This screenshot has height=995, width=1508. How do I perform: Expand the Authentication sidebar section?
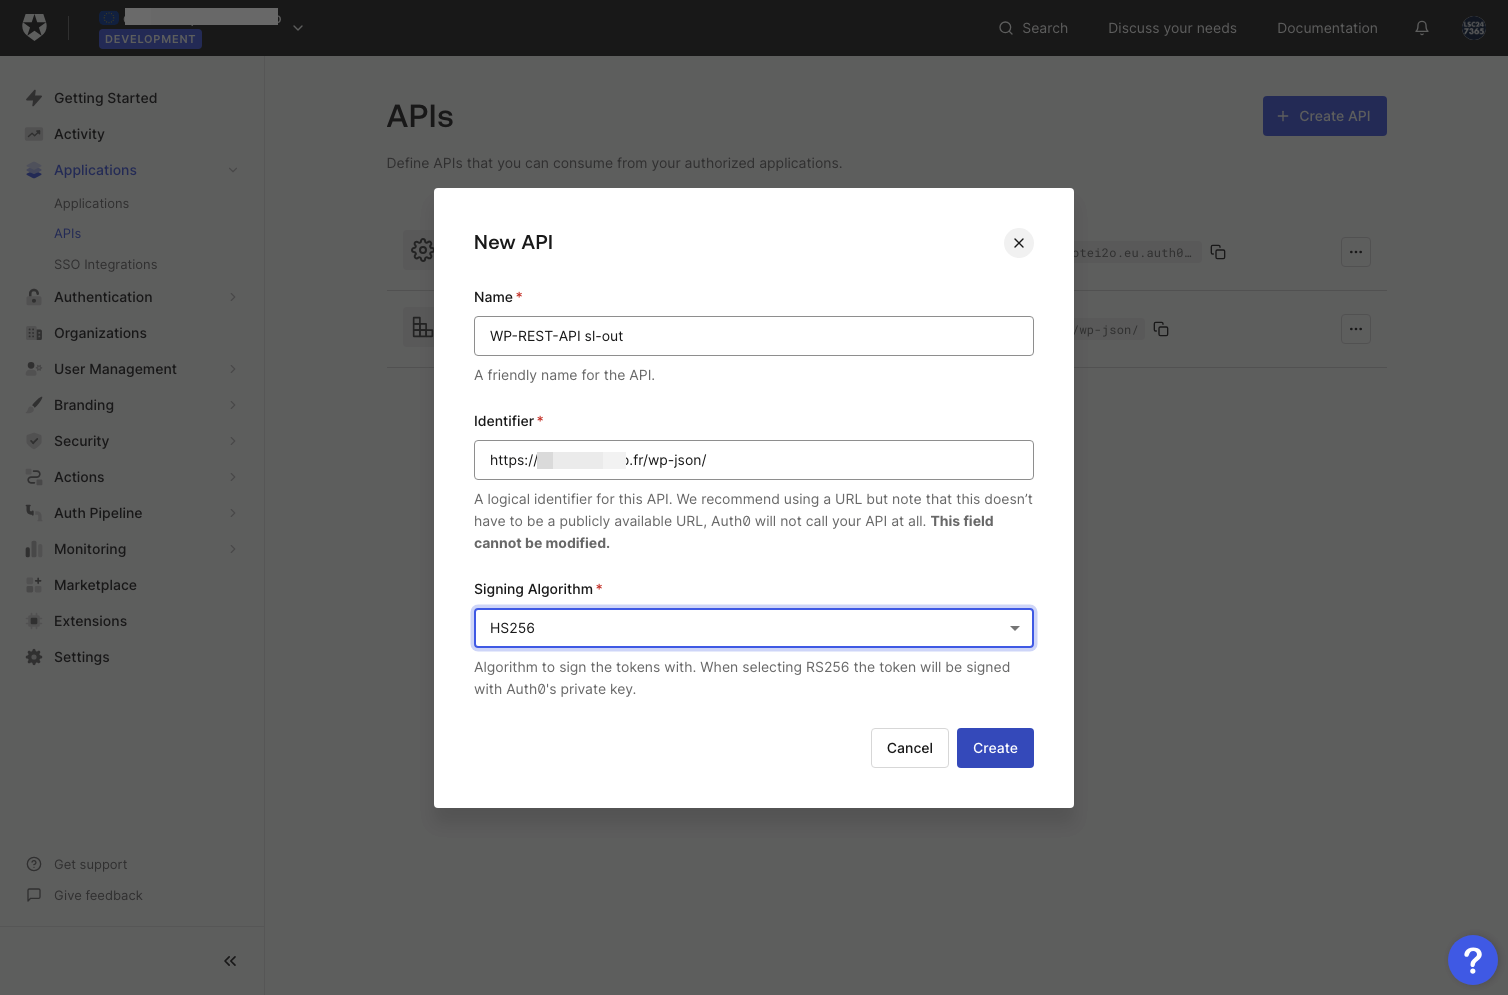233,297
